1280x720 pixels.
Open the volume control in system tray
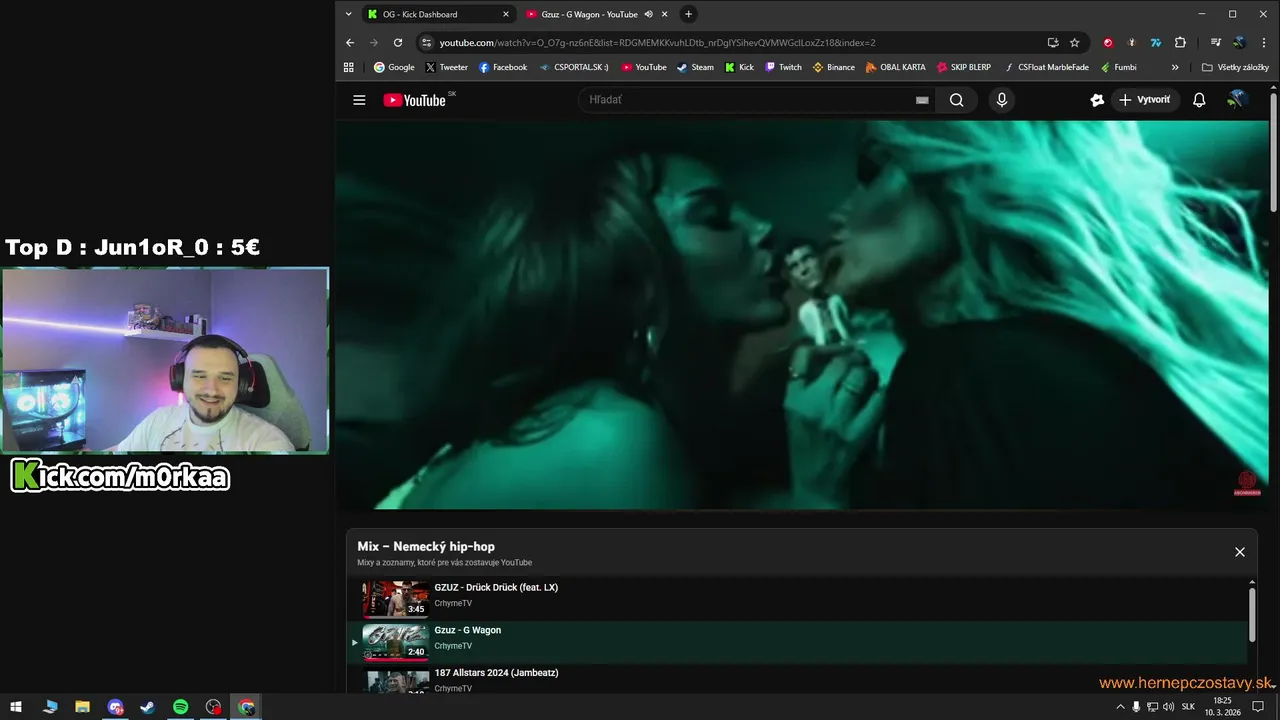click(x=1168, y=707)
